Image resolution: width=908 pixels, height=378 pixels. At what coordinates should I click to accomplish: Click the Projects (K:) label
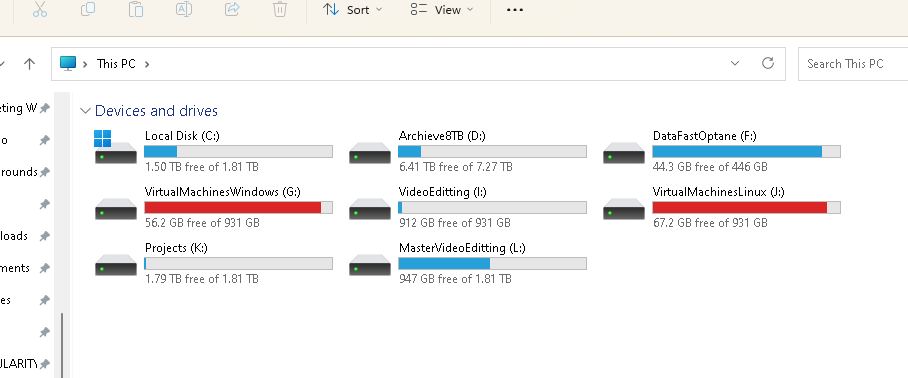(x=176, y=248)
